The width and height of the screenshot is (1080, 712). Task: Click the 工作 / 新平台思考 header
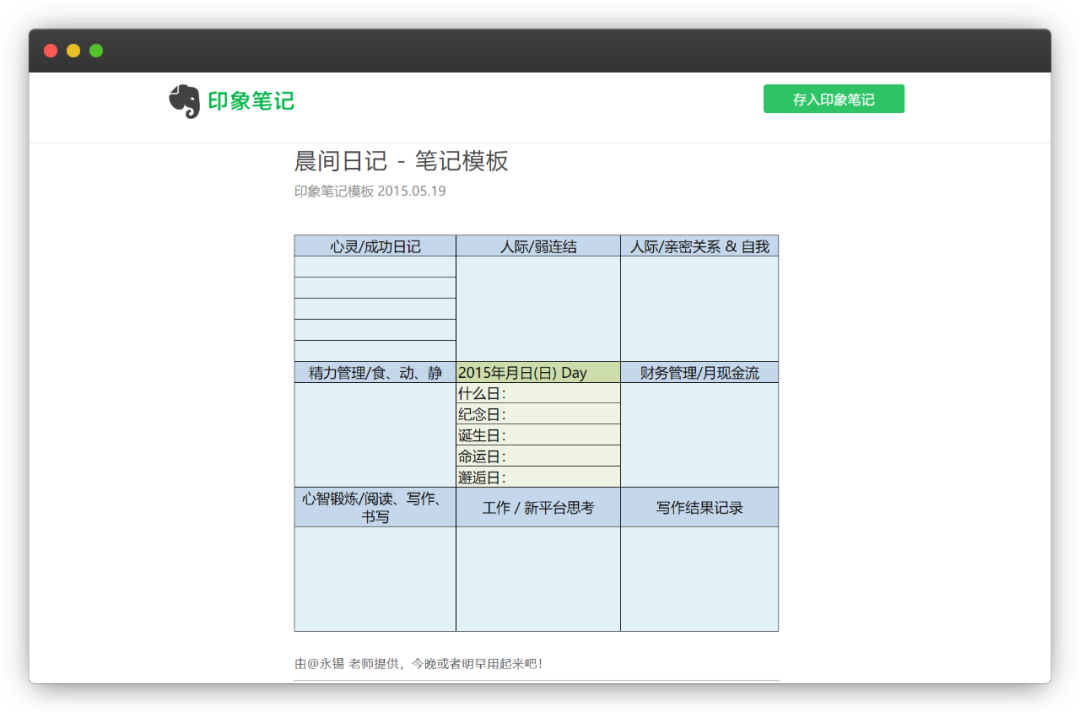(x=537, y=507)
